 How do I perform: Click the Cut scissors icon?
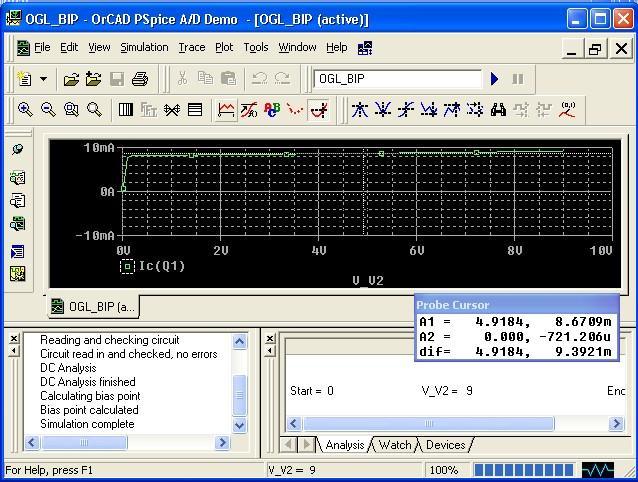point(182,78)
